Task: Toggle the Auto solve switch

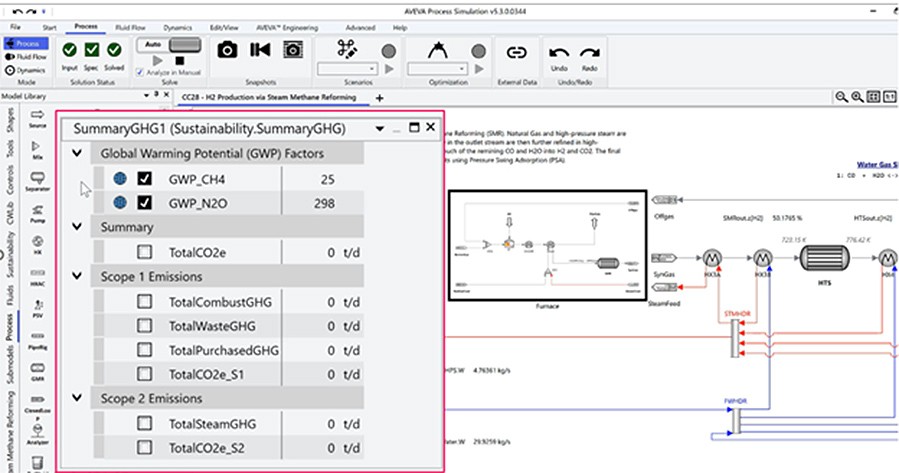Action: pyautogui.click(x=185, y=45)
